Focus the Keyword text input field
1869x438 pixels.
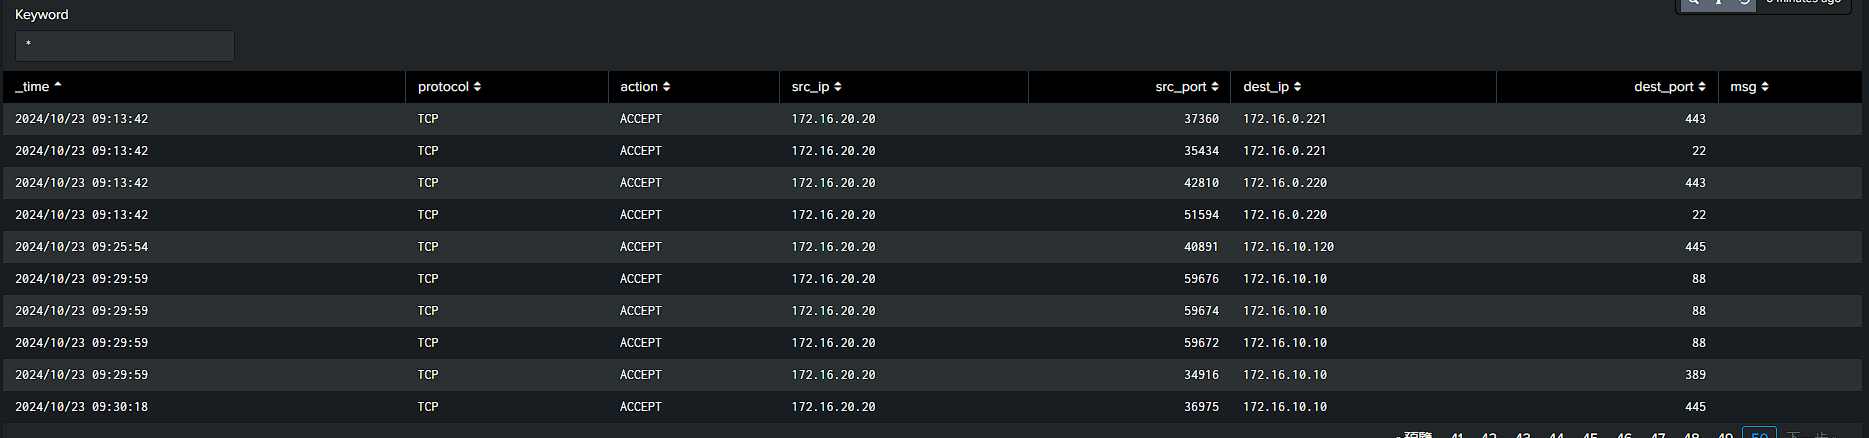pyautogui.click(x=125, y=46)
